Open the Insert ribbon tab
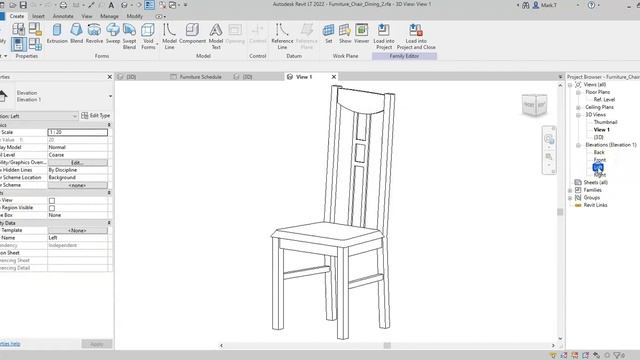The width and height of the screenshot is (640, 360). click(38, 16)
